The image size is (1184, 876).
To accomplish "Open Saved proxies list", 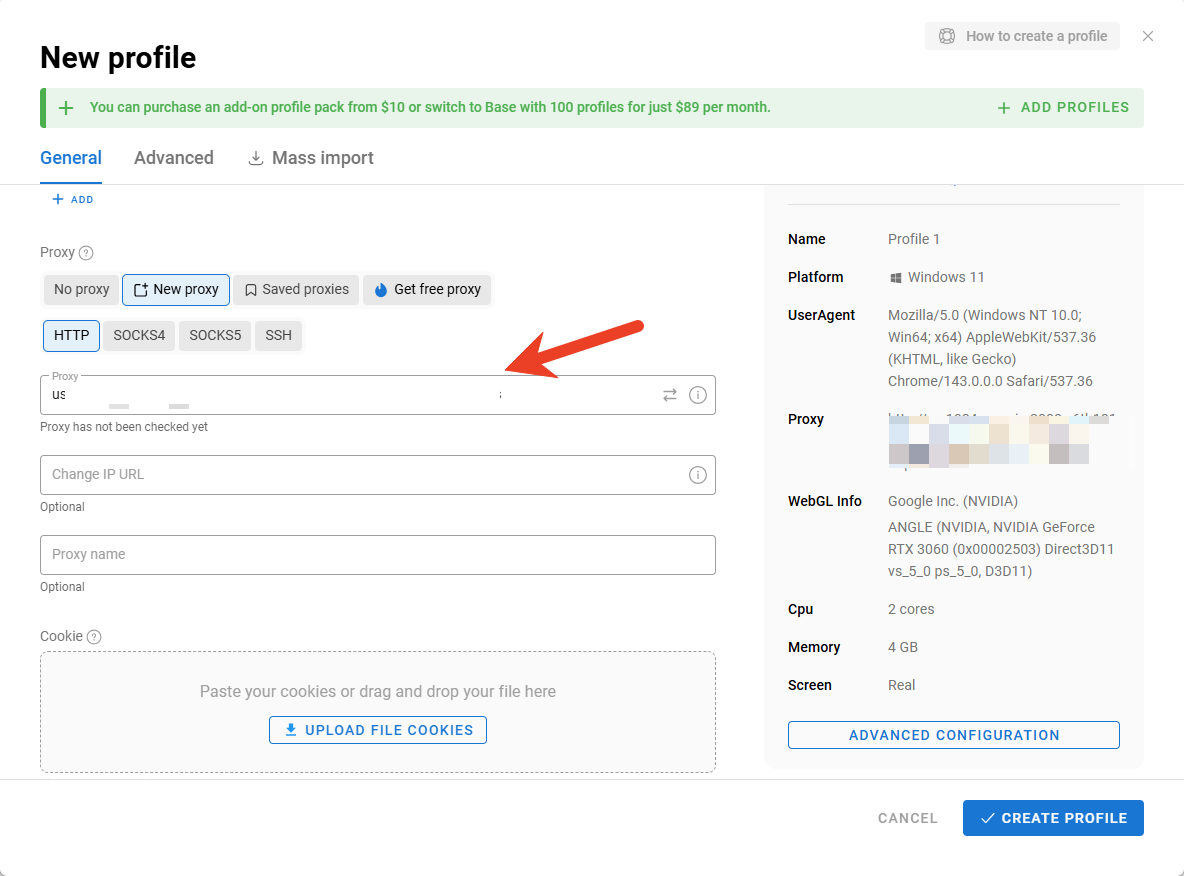I will (x=297, y=290).
